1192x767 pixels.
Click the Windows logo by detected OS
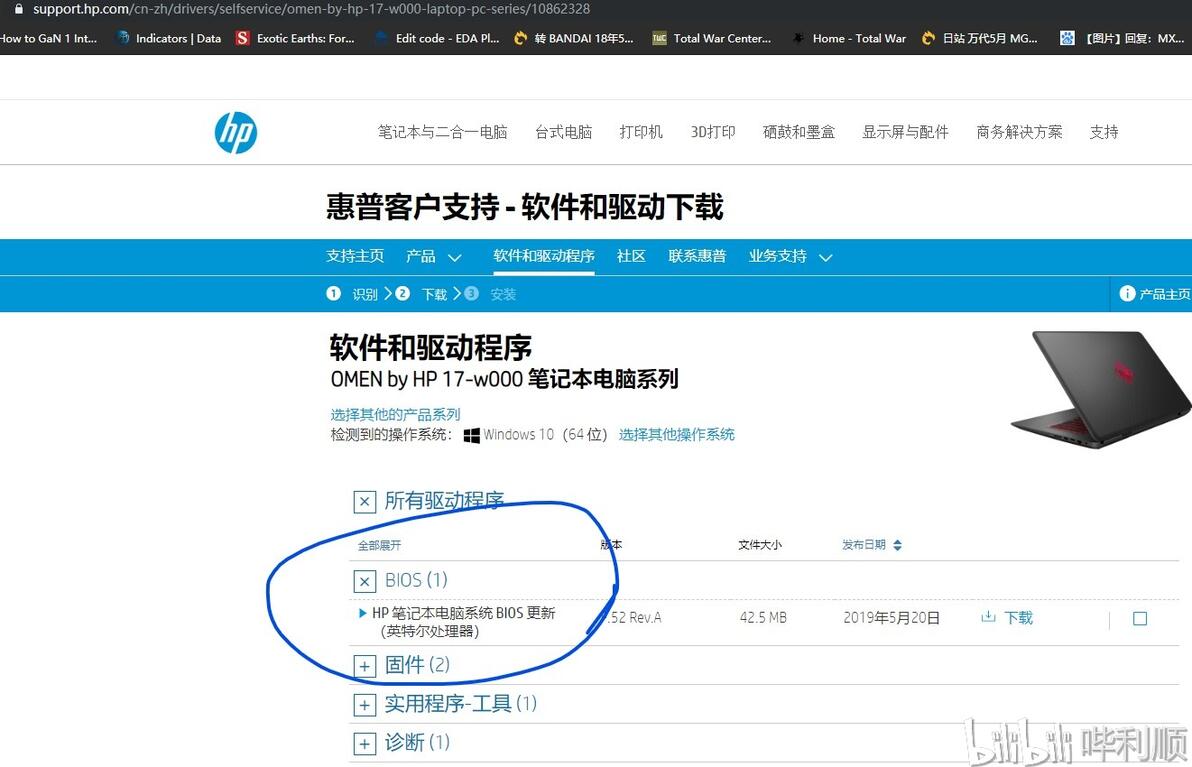point(471,436)
